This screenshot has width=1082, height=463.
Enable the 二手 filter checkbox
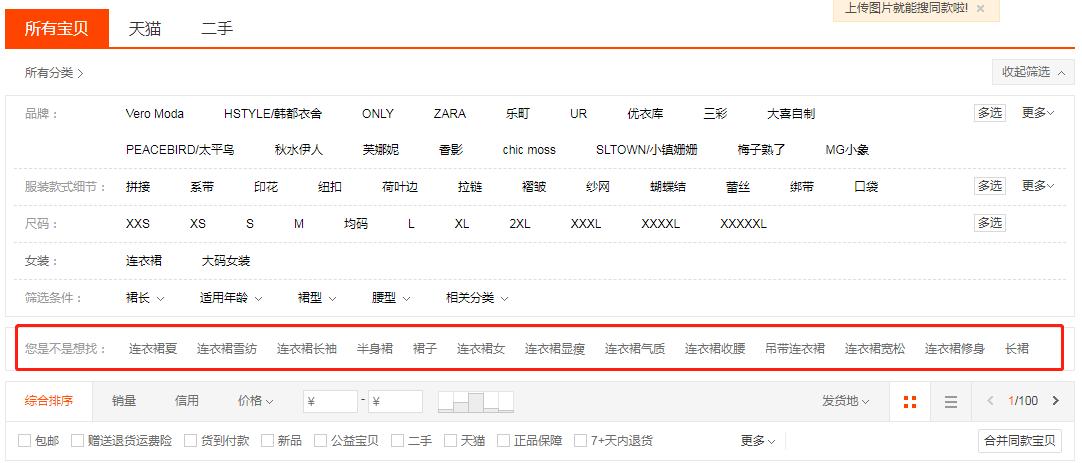[397, 440]
